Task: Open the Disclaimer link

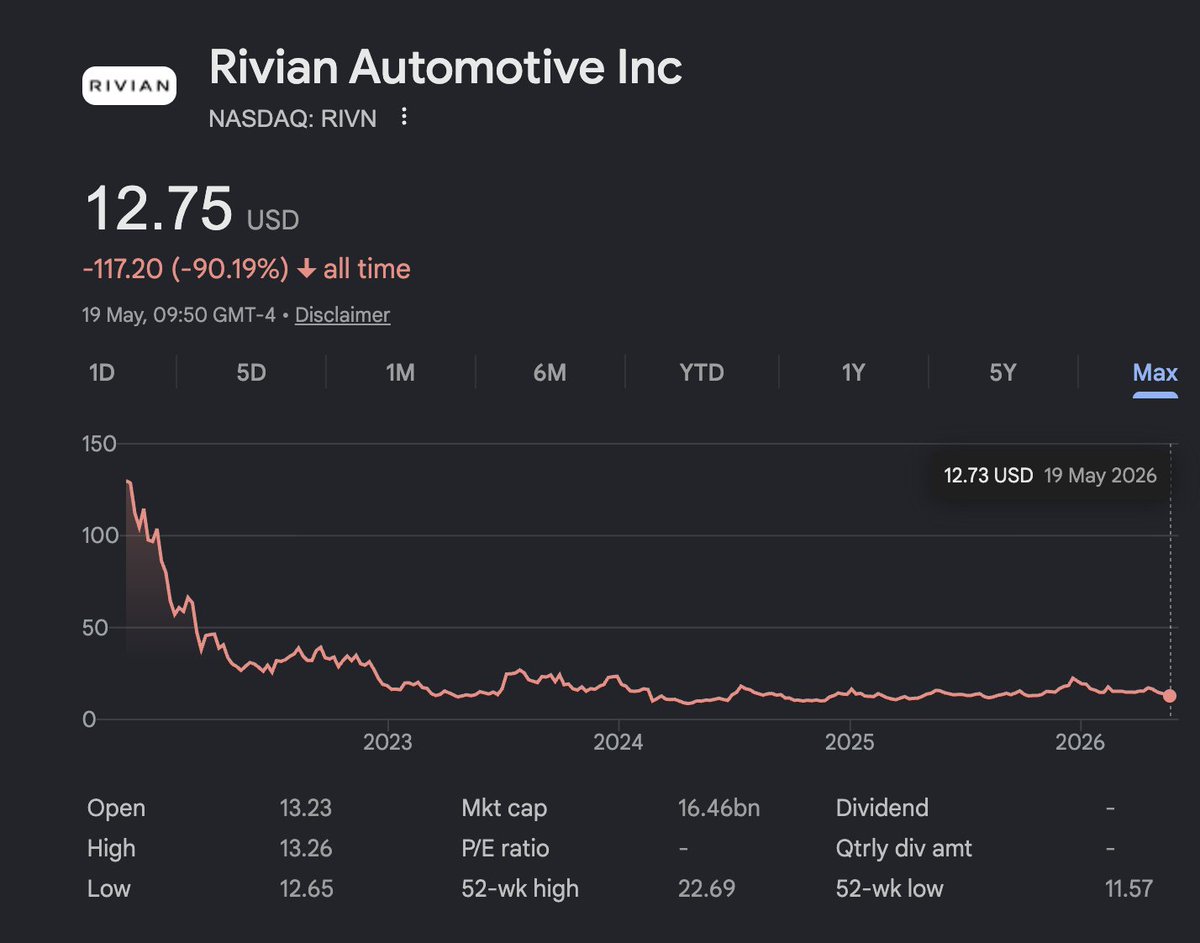Action: 342,315
